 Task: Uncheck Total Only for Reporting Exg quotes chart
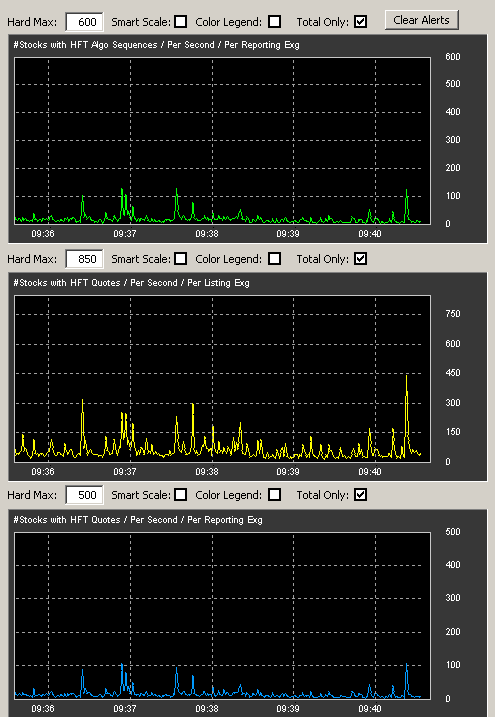[x=360, y=494]
